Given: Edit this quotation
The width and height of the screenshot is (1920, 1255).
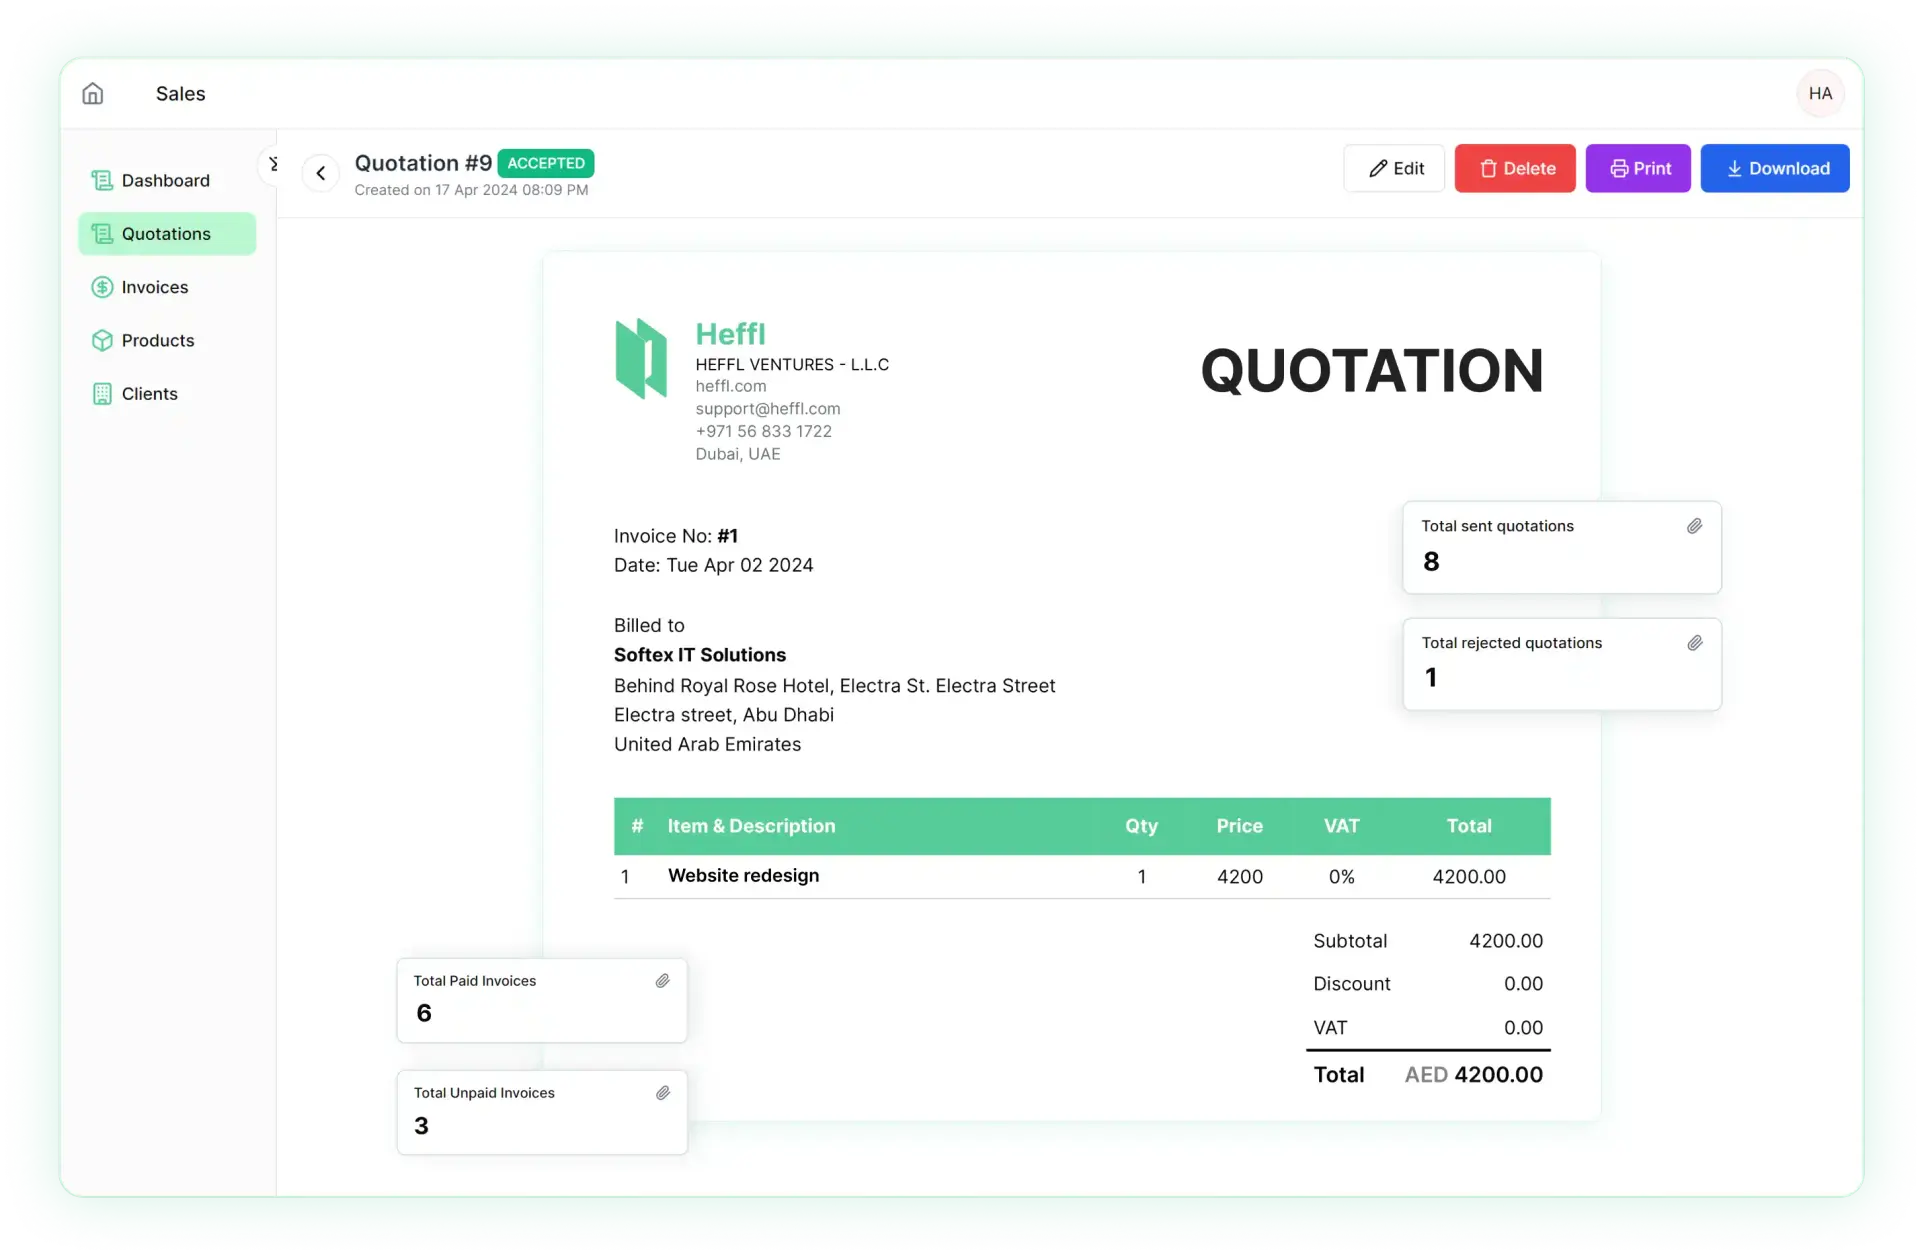Looking at the screenshot, I should 1394,169.
